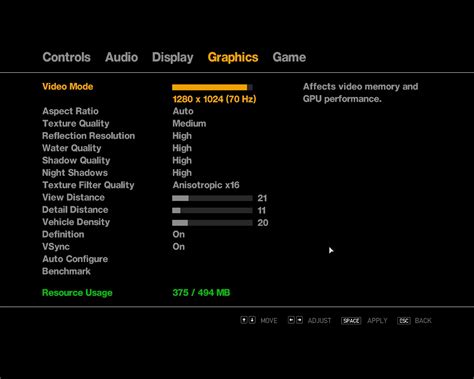Select the Graphics tab
This screenshot has height=379, width=474.
pos(233,58)
